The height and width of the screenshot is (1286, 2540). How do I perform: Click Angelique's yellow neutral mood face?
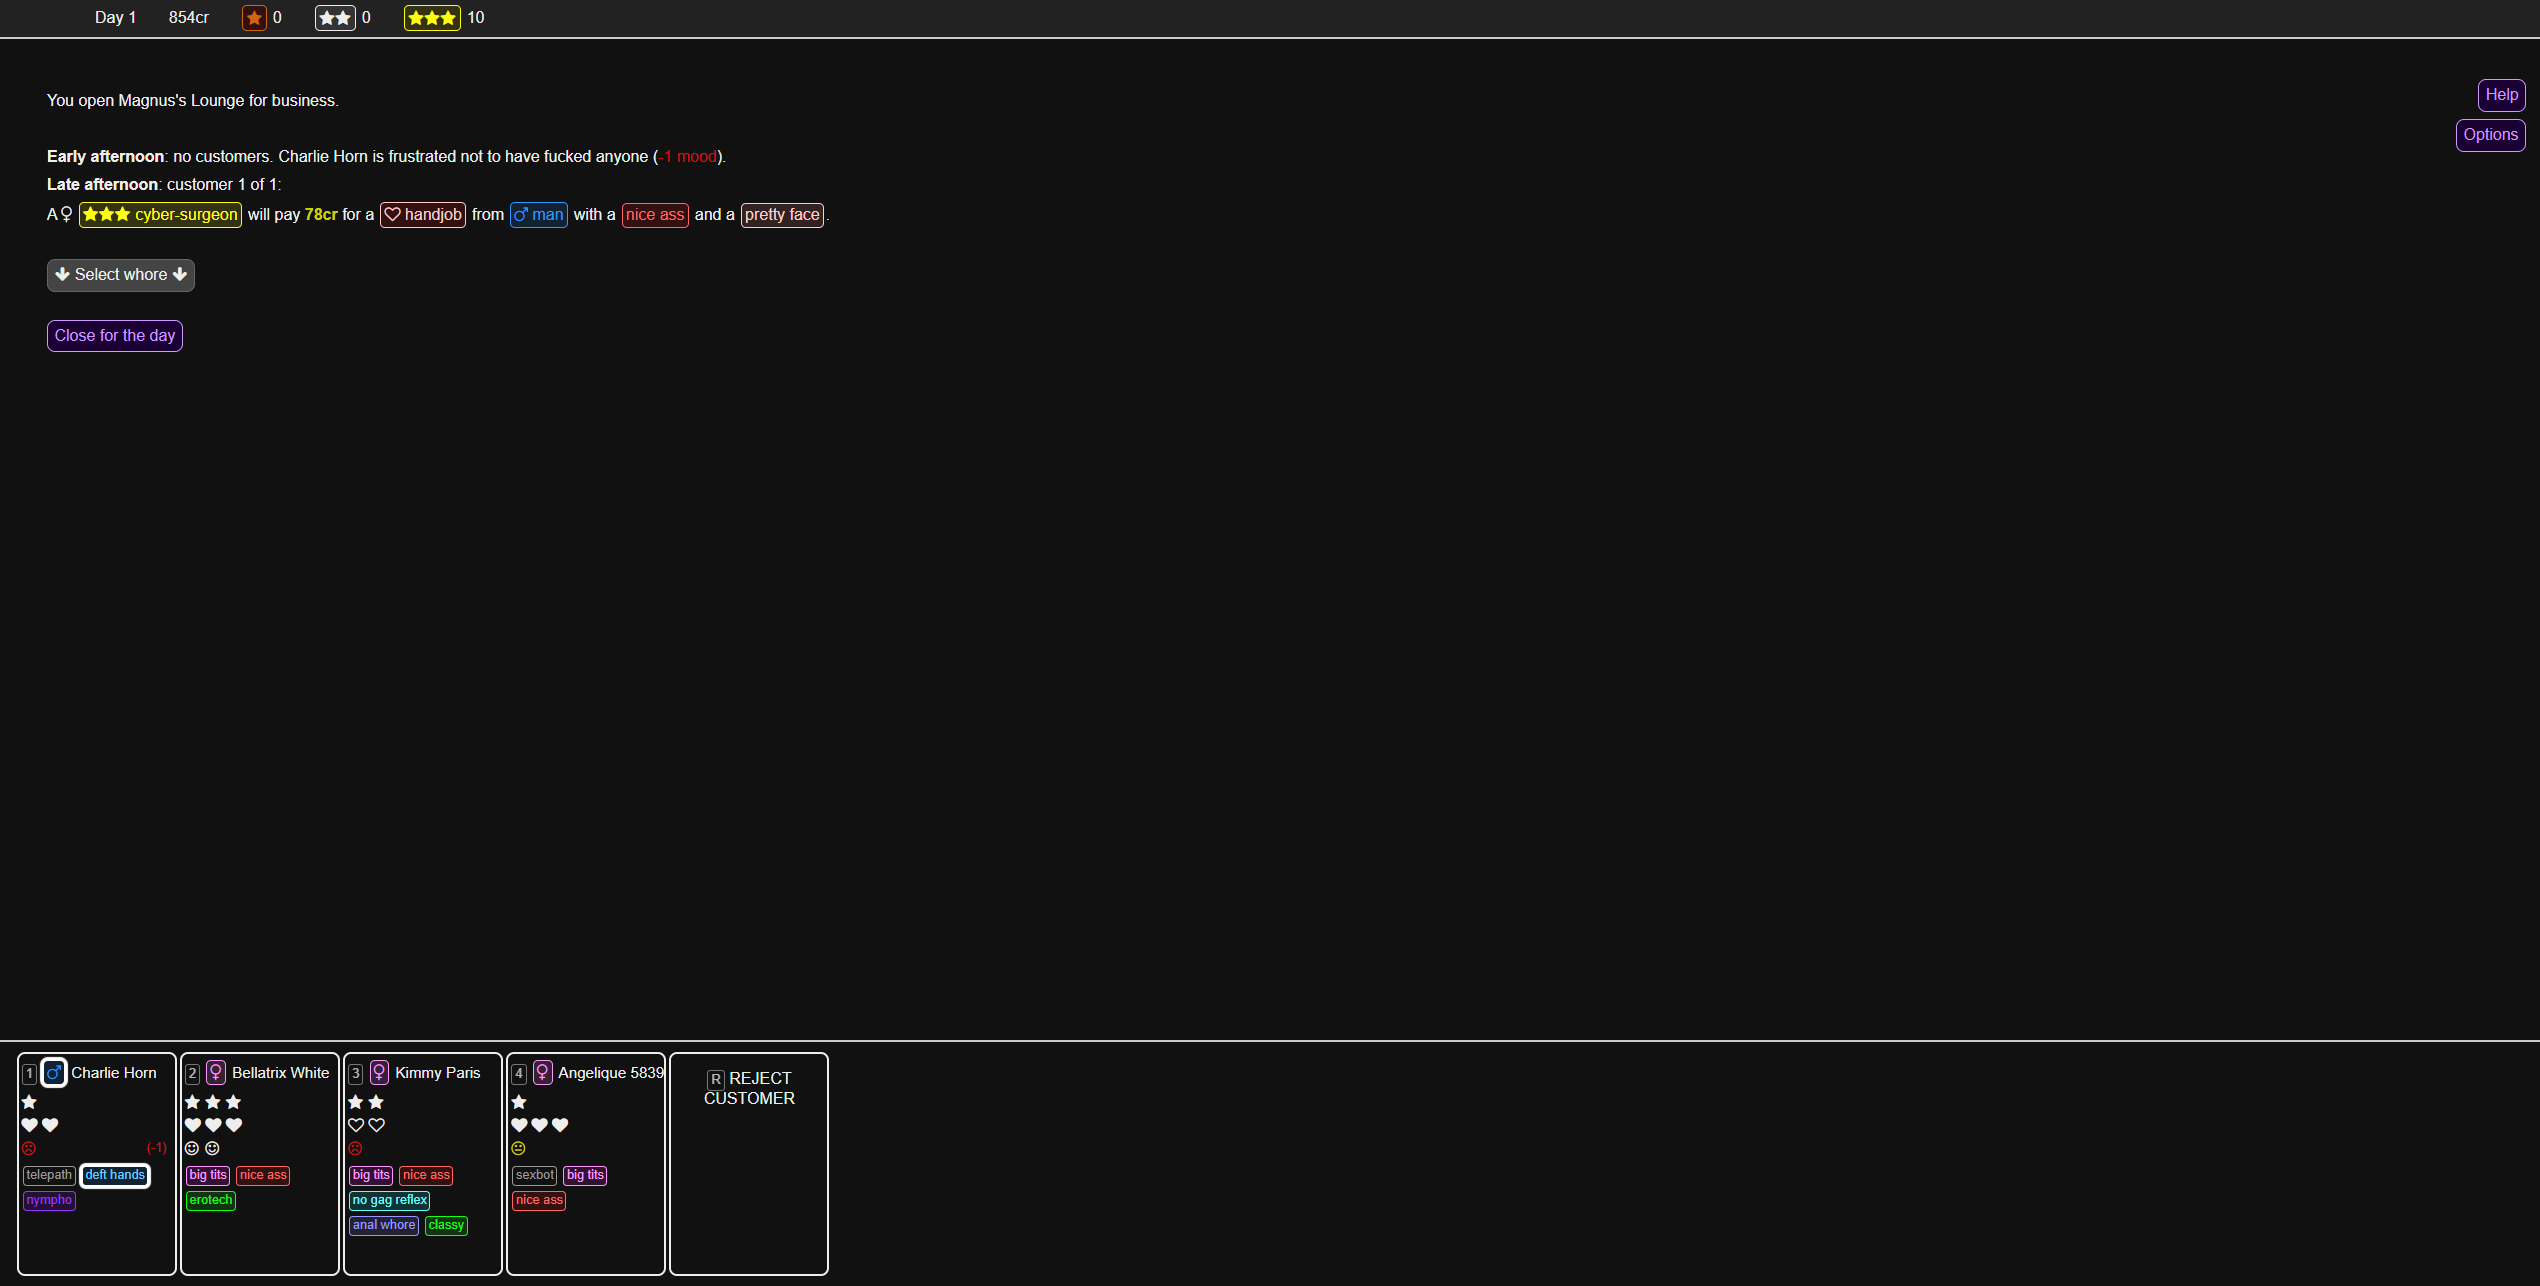[x=518, y=1148]
